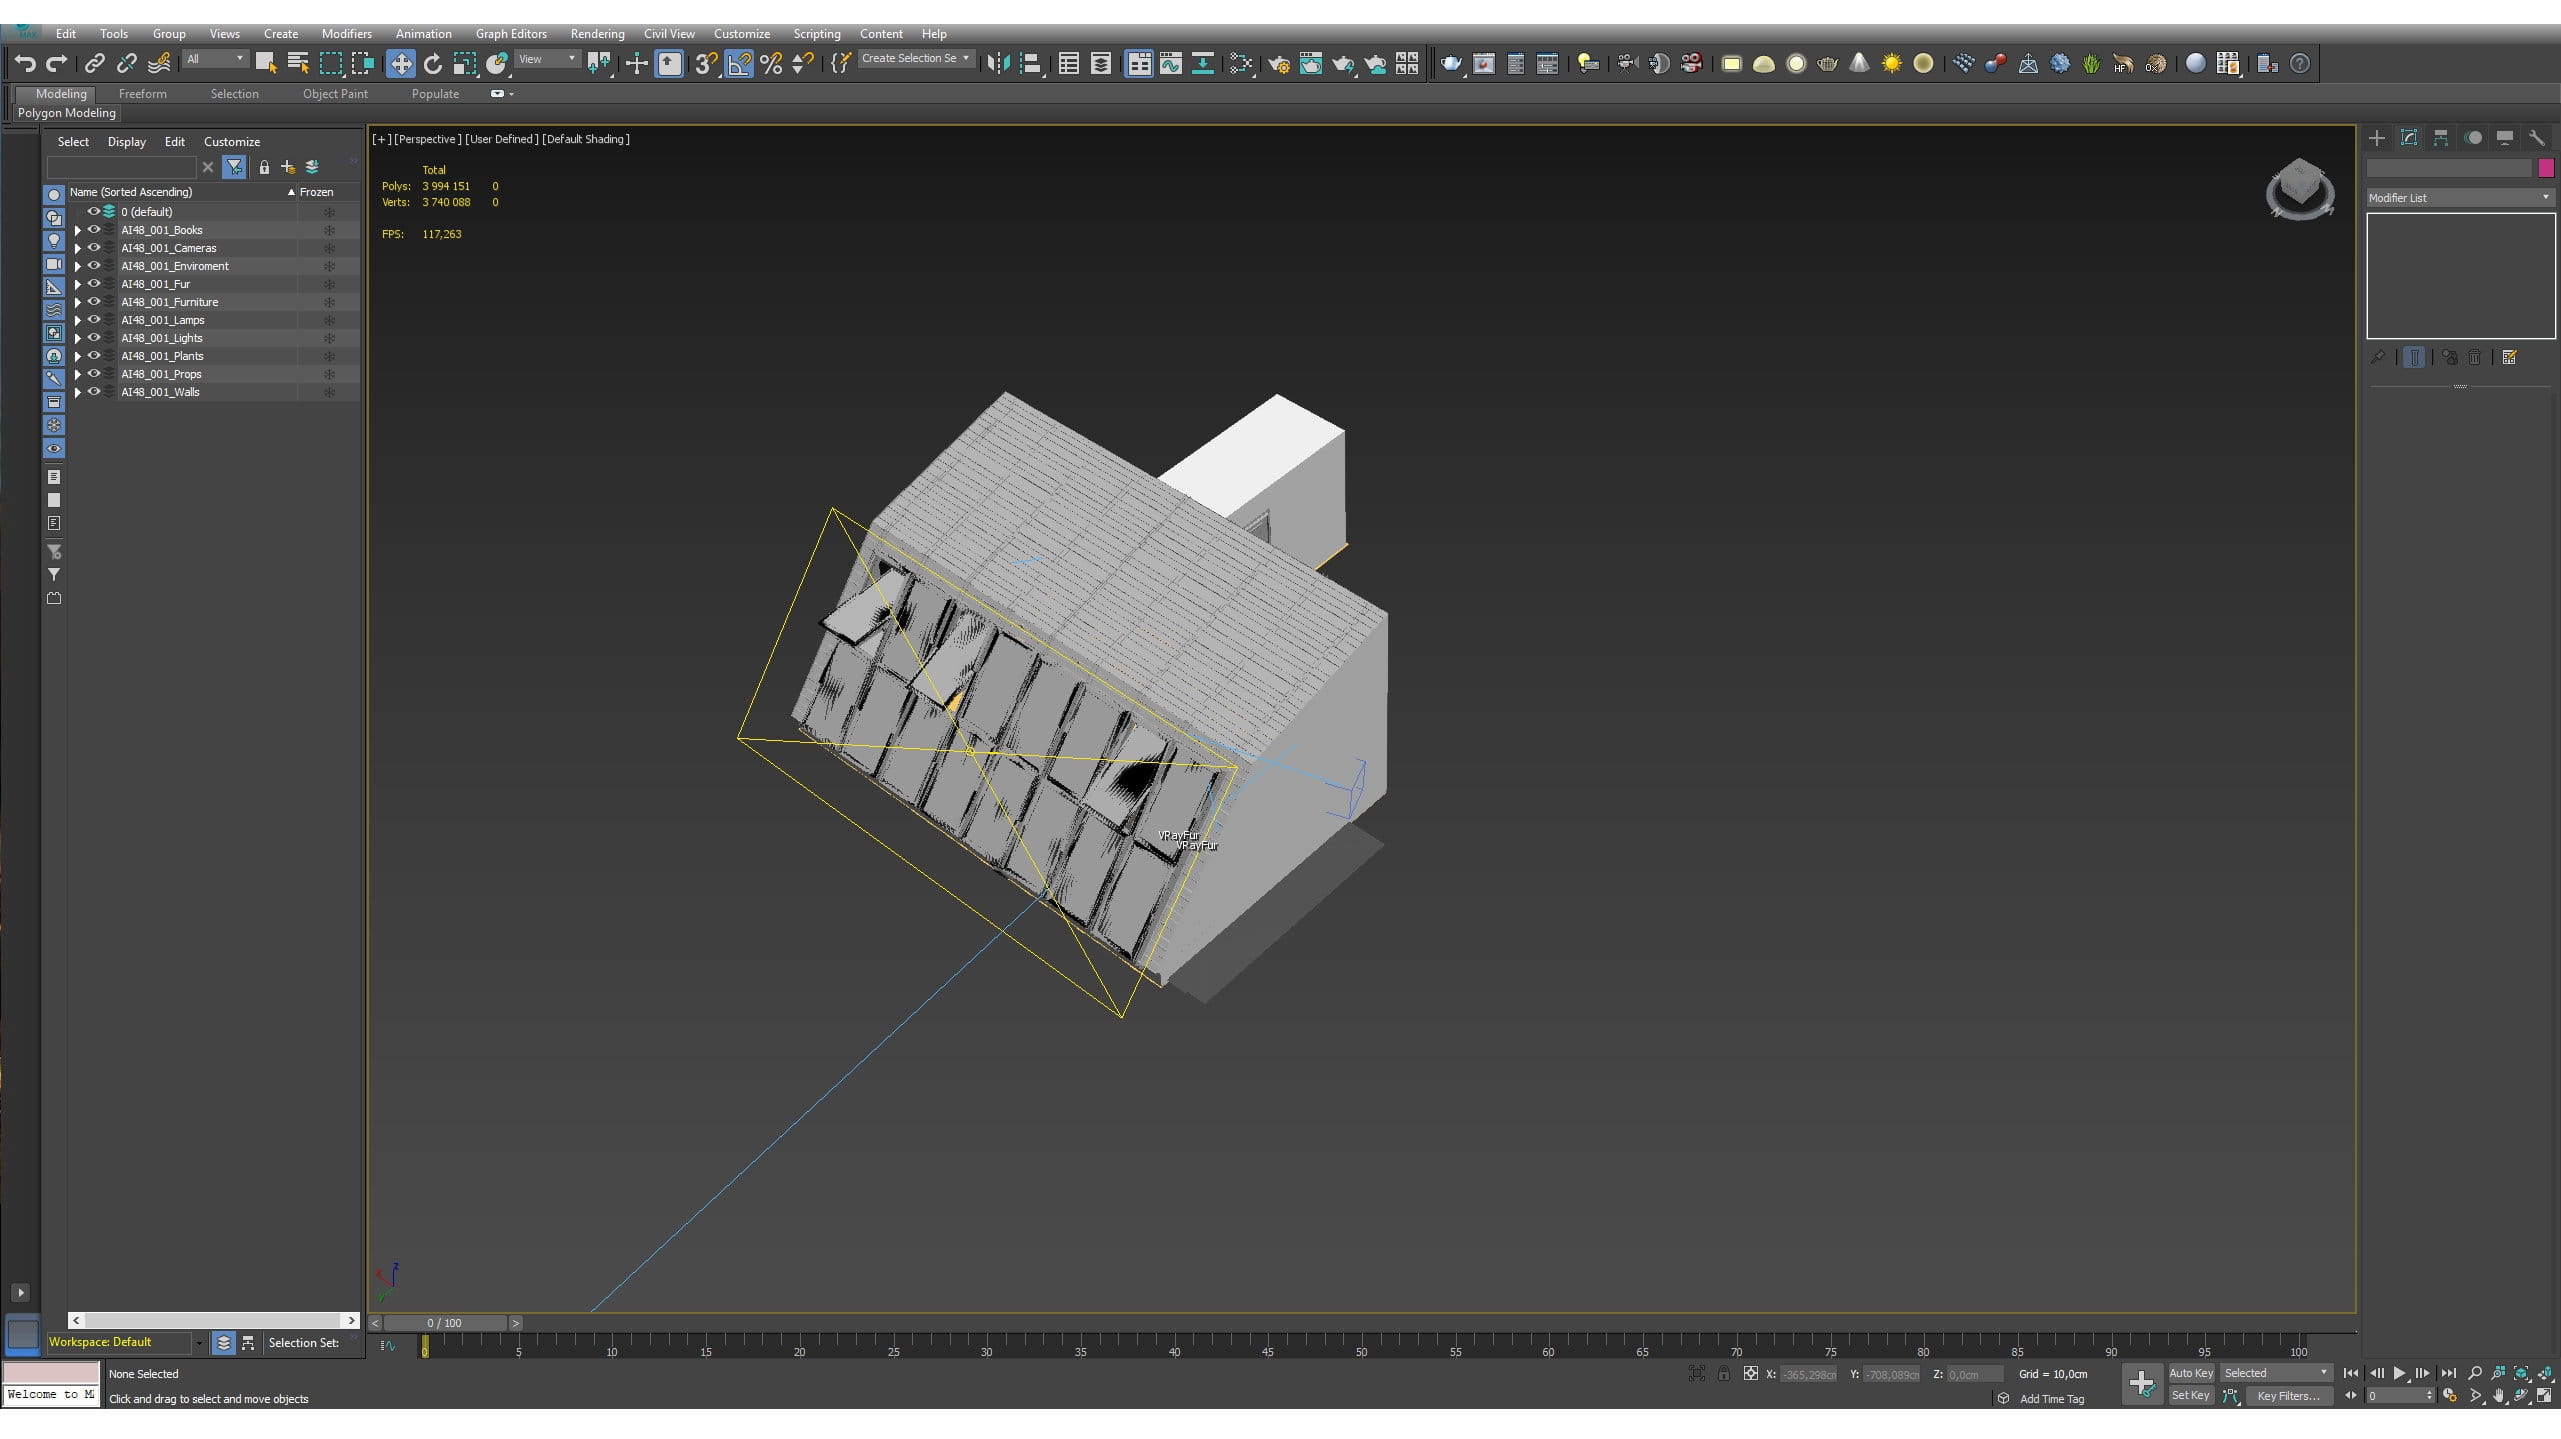Open the Rendering menu
This screenshot has width=2561, height=1439.
pos(597,34)
